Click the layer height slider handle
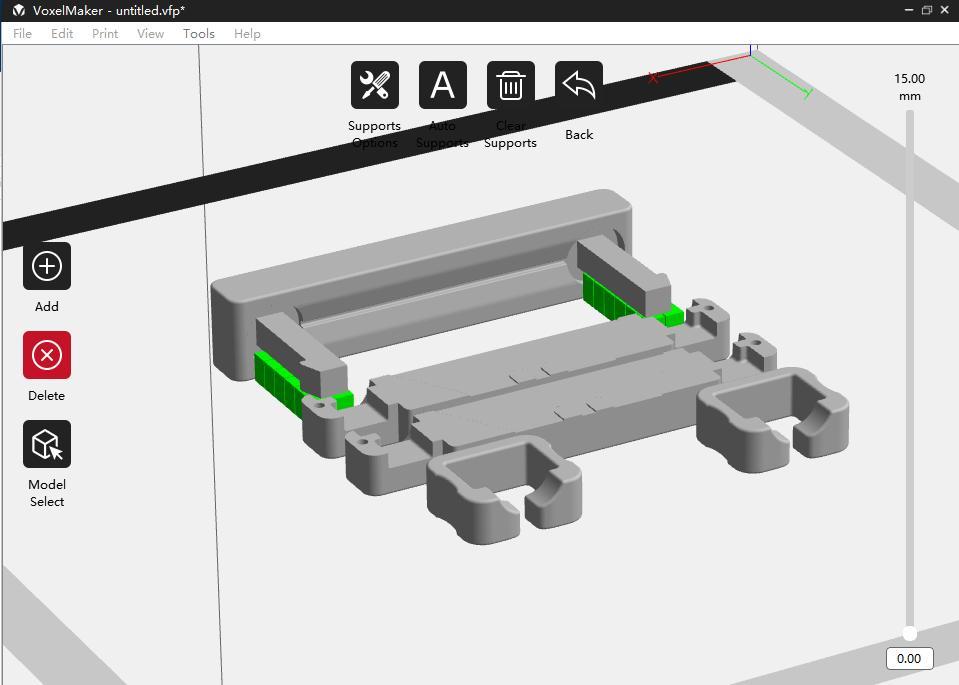The width and height of the screenshot is (959, 685). (x=910, y=634)
